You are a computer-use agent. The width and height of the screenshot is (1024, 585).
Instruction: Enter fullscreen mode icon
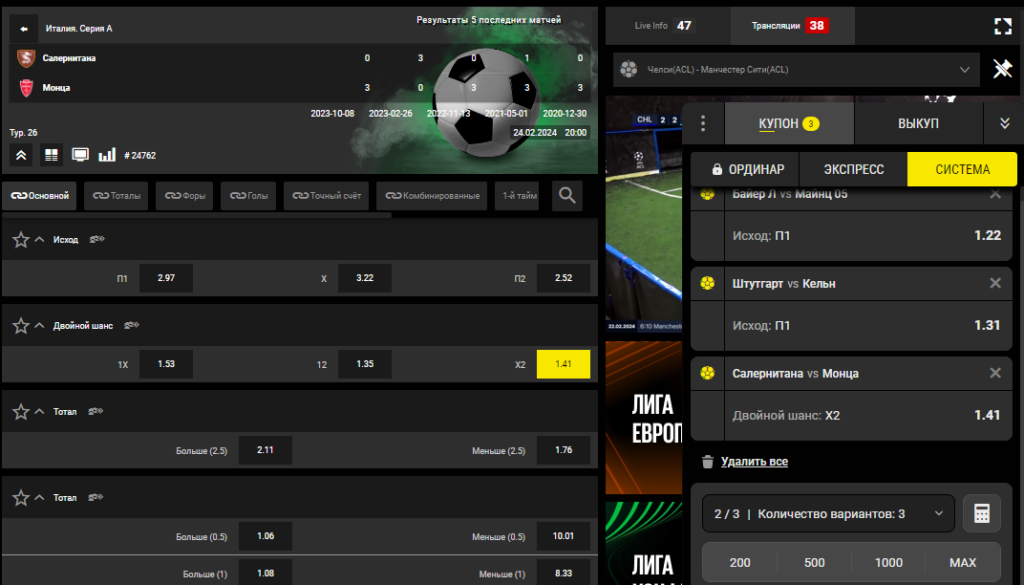[x=1002, y=26]
